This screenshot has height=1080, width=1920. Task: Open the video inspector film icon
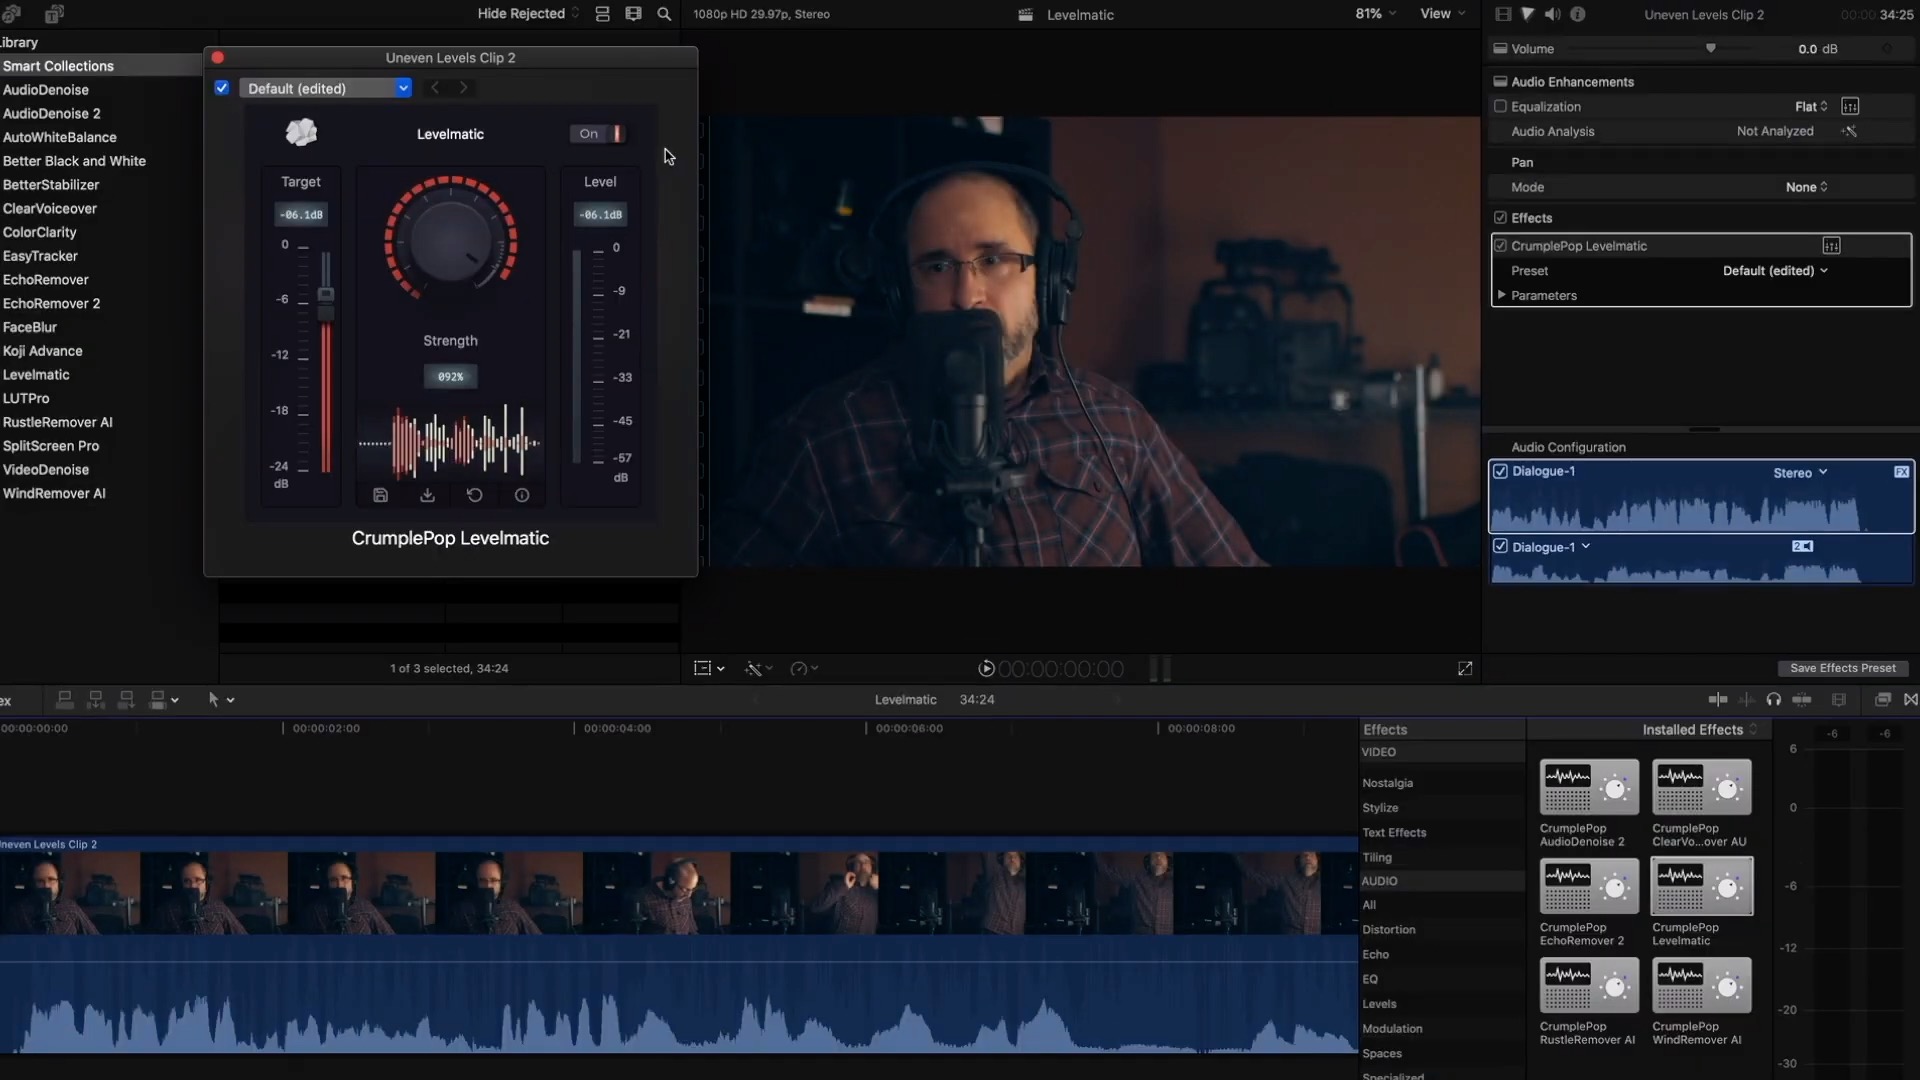click(1502, 14)
